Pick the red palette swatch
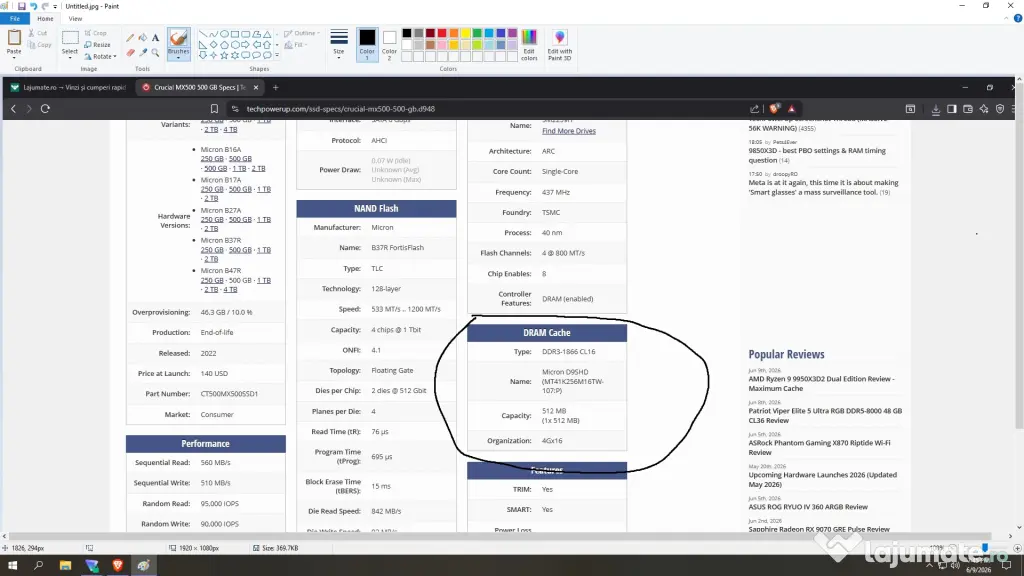 click(x=442, y=33)
